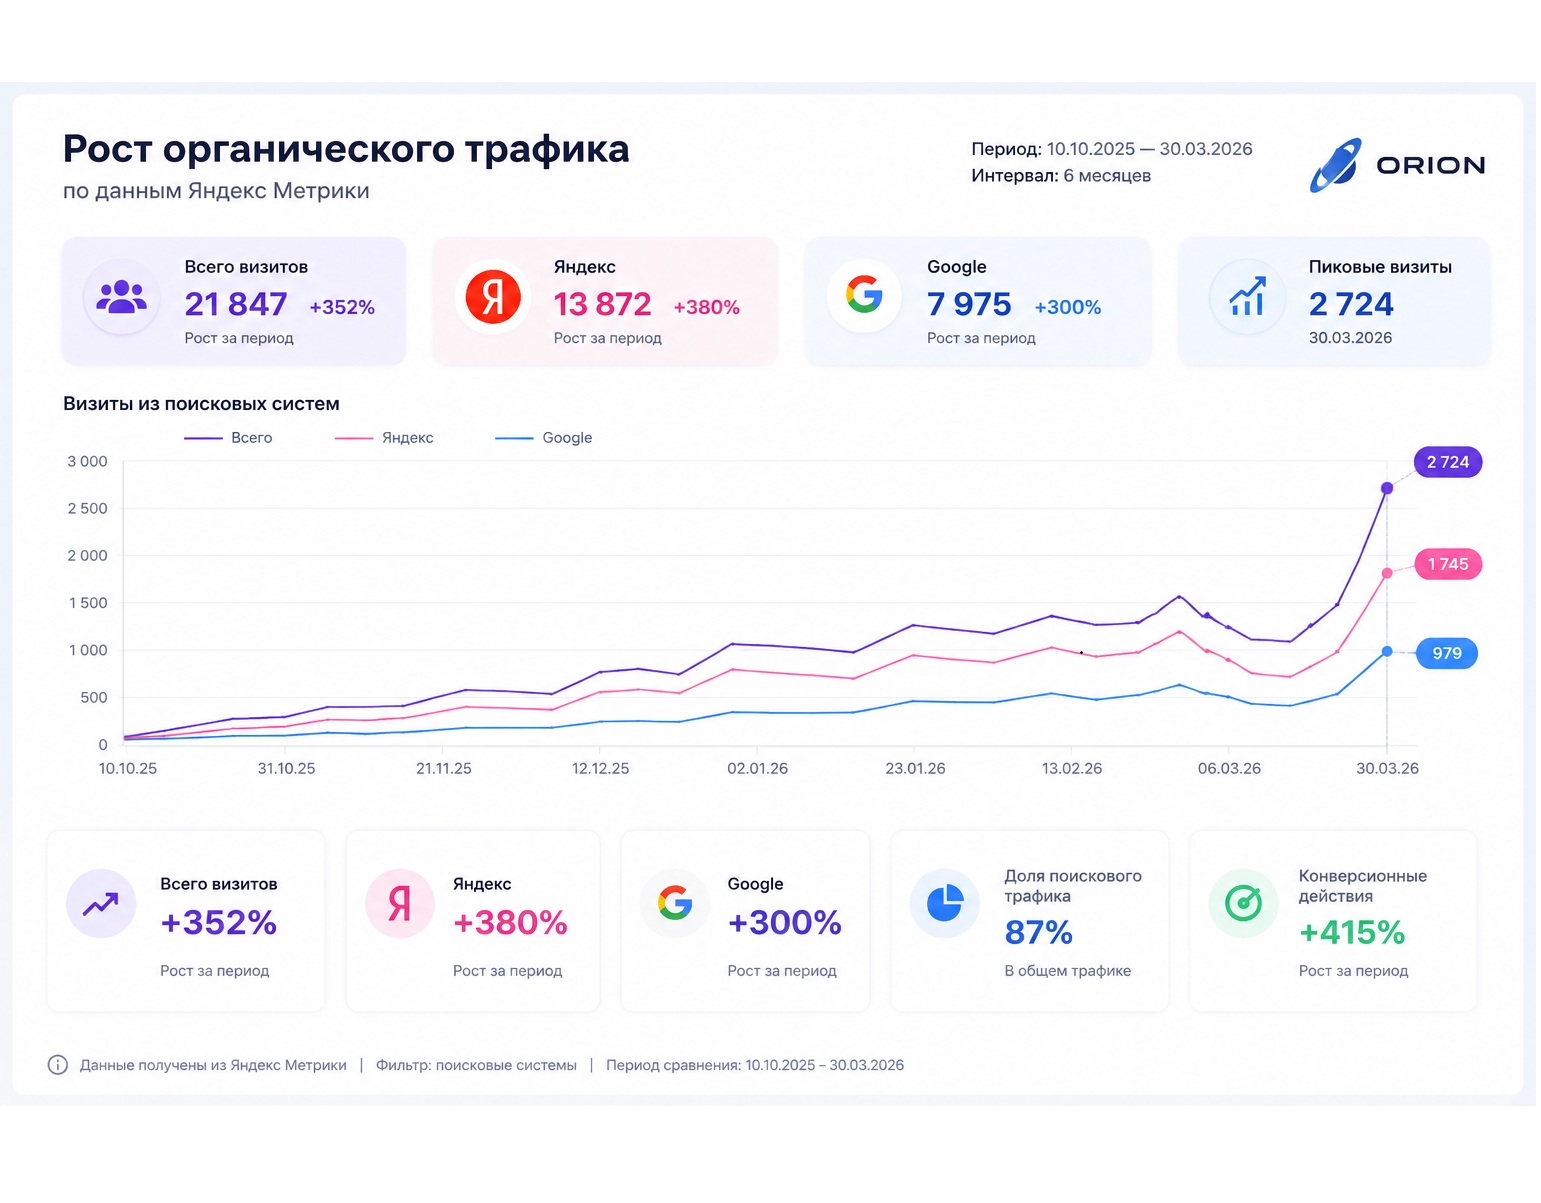Click the Визиты из поисковых систем heading
Image resolution: width=1541 pixels, height=1203 pixels.
point(201,404)
